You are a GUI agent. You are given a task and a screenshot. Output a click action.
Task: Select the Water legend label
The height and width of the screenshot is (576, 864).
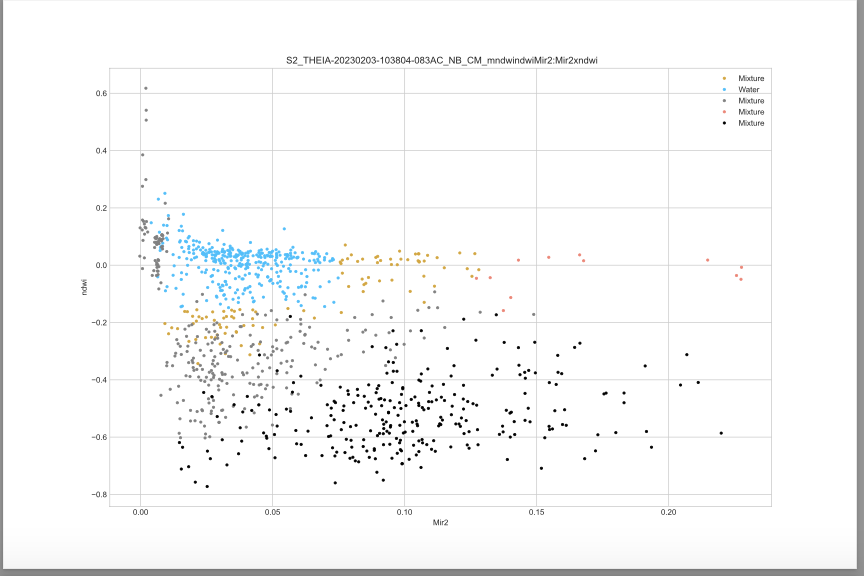pos(749,89)
